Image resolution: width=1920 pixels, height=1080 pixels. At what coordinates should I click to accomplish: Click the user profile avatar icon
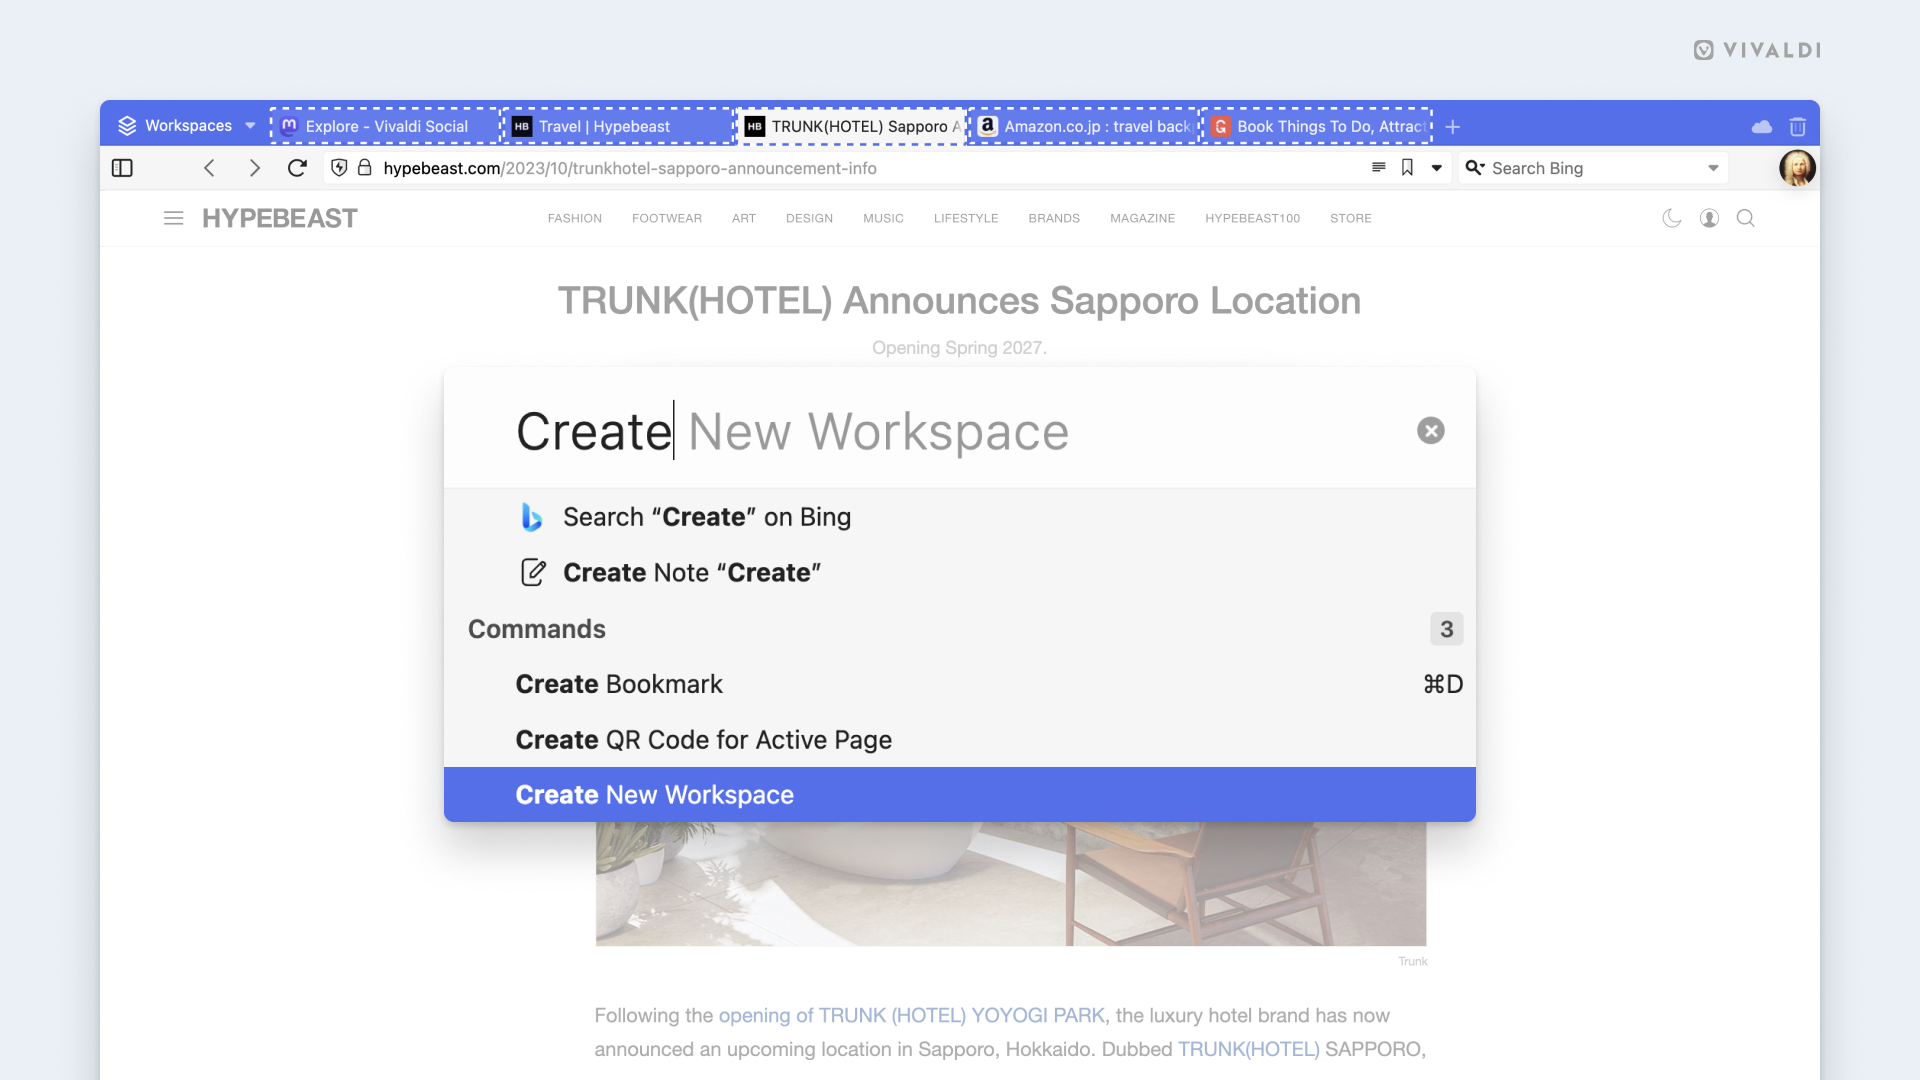coord(1796,167)
